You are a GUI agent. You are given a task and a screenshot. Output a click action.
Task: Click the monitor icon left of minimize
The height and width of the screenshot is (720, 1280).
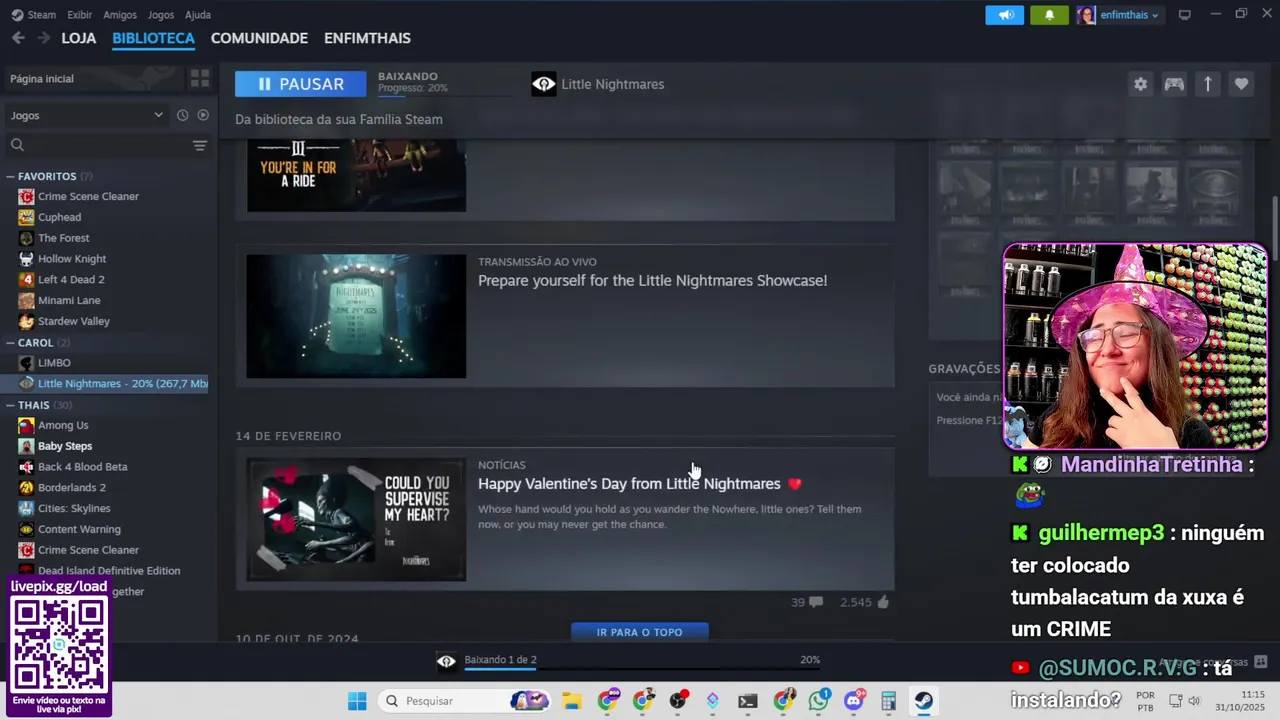tap(1185, 15)
